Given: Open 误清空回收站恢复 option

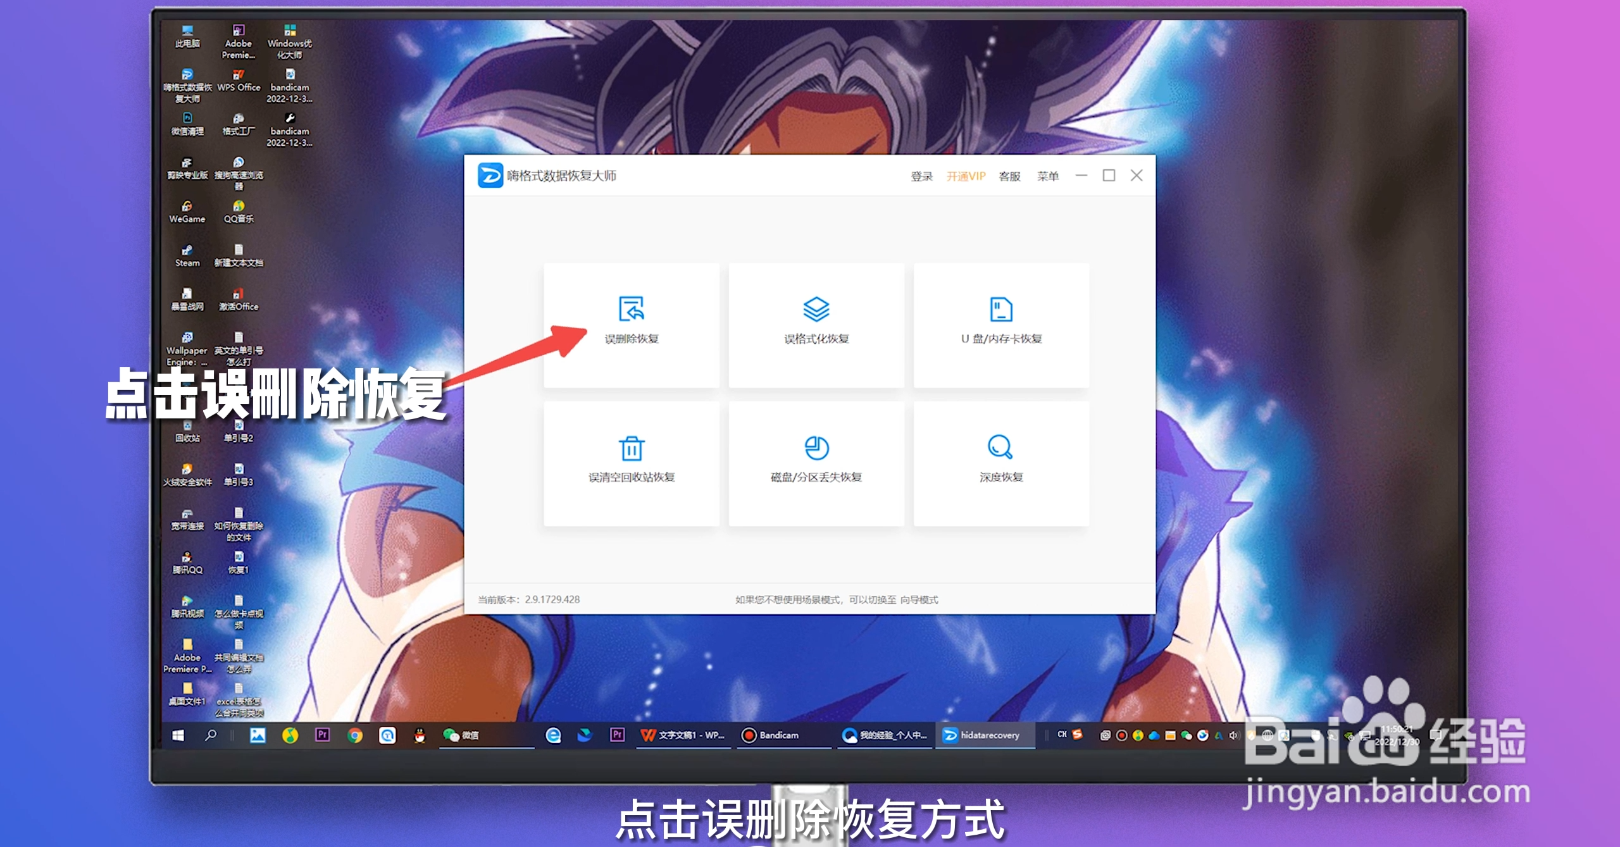Looking at the screenshot, I should pyautogui.click(x=631, y=463).
